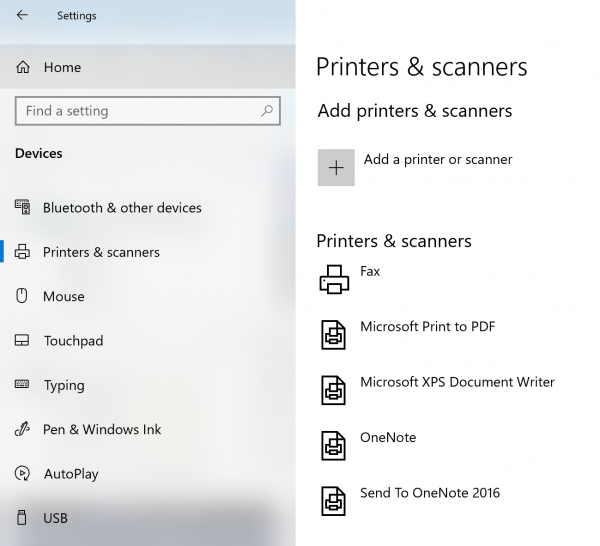This screenshot has height=546, width=600.
Task: Click the Microsoft XPS Document Writer icon
Action: point(333,390)
